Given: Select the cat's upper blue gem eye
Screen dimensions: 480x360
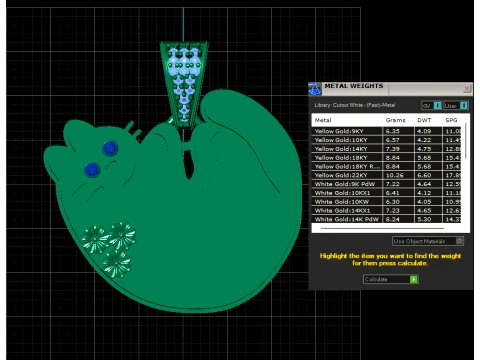Looking at the screenshot, I should (110, 148).
